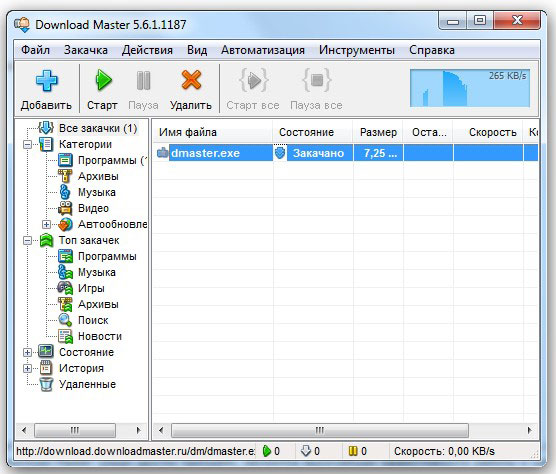
Task: Select Программы under Категории
Action: click(112, 160)
